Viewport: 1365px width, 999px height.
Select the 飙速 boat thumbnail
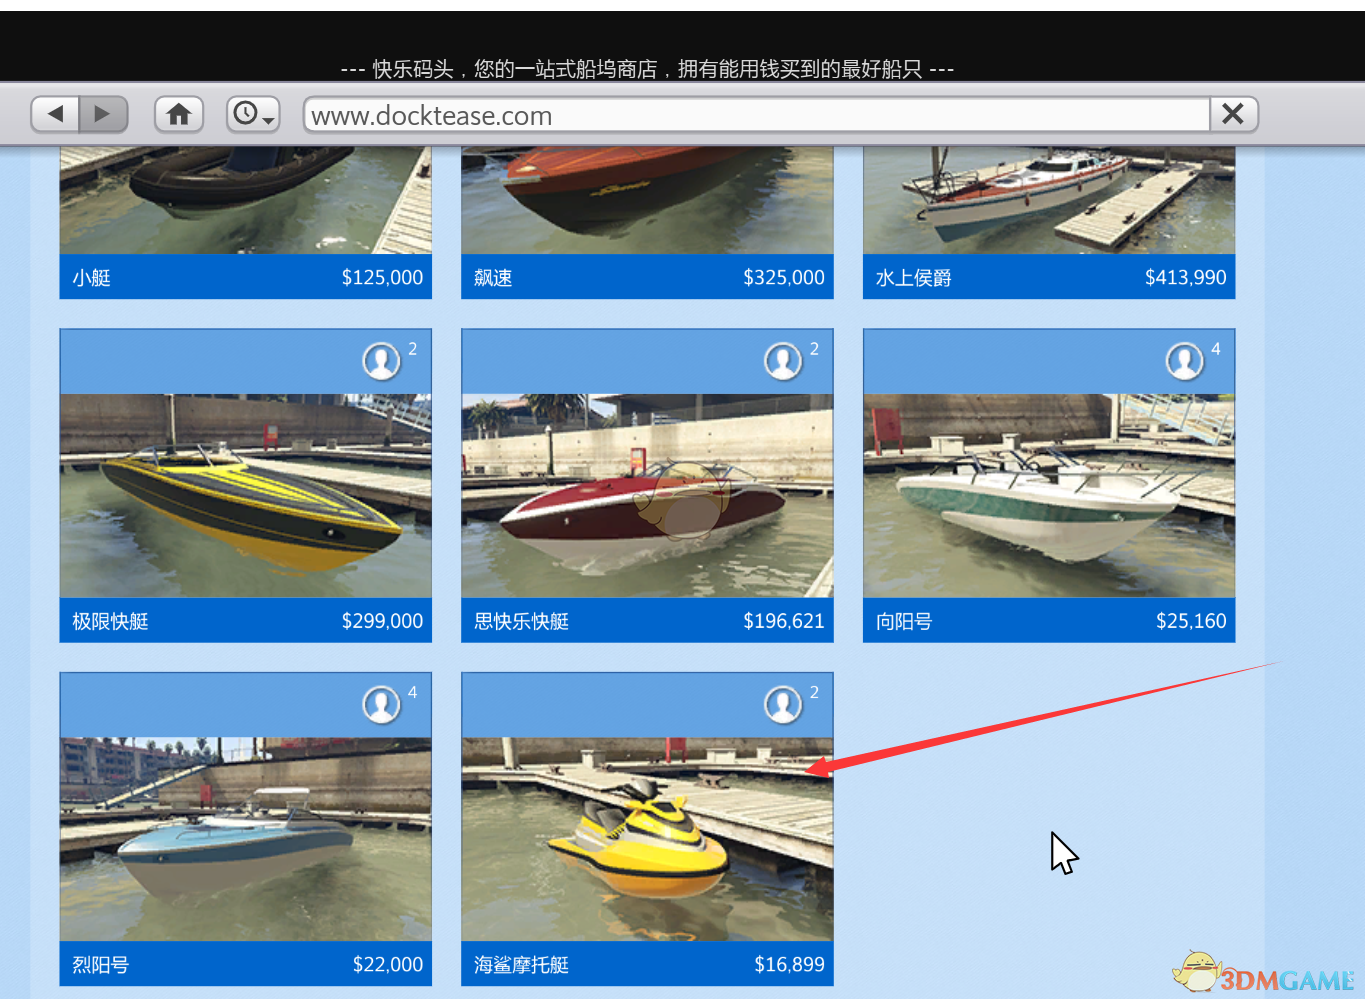click(647, 200)
